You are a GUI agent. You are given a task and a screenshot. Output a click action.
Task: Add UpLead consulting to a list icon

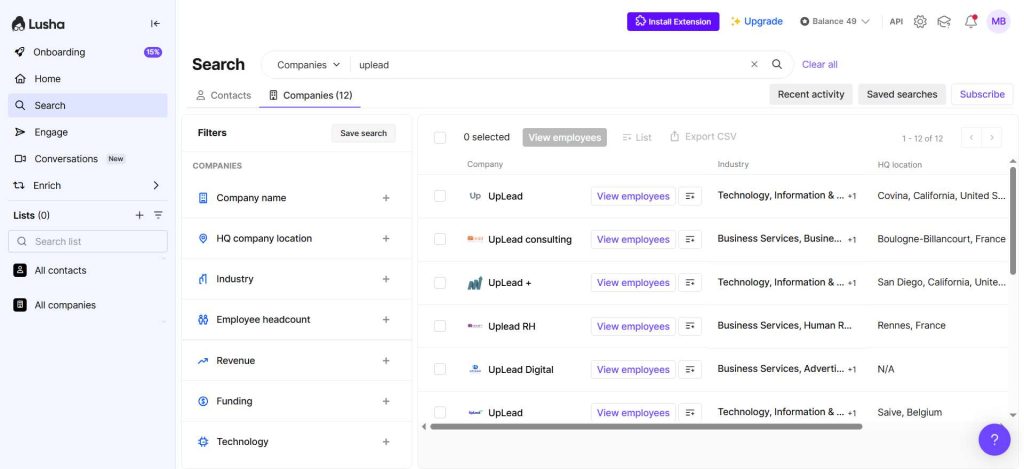pos(690,240)
